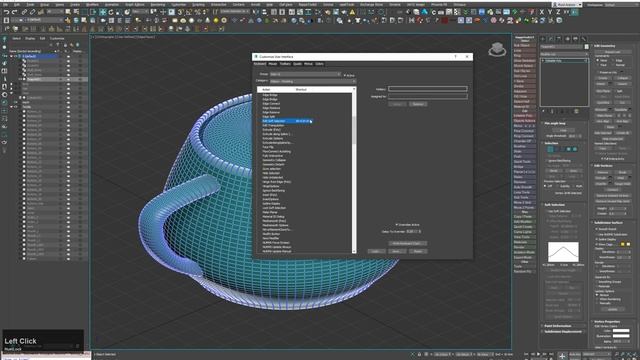640x360 pixels.
Task: Open the Hierarchy command panel tab icon
Action: pos(560,39)
